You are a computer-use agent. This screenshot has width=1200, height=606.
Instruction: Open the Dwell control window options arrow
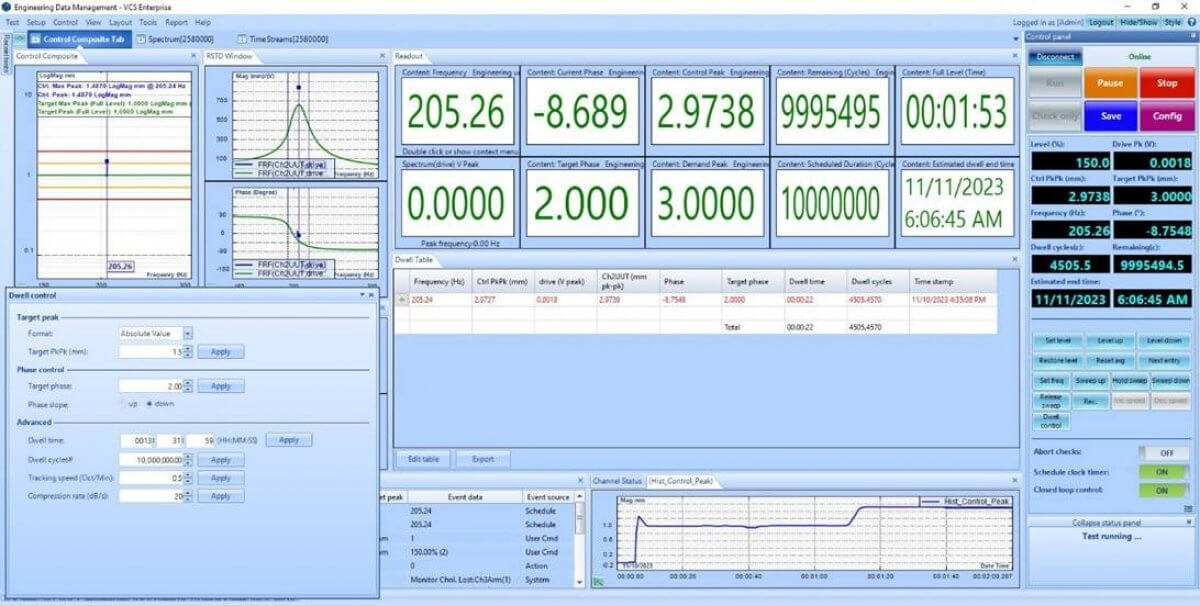pyautogui.click(x=362, y=295)
